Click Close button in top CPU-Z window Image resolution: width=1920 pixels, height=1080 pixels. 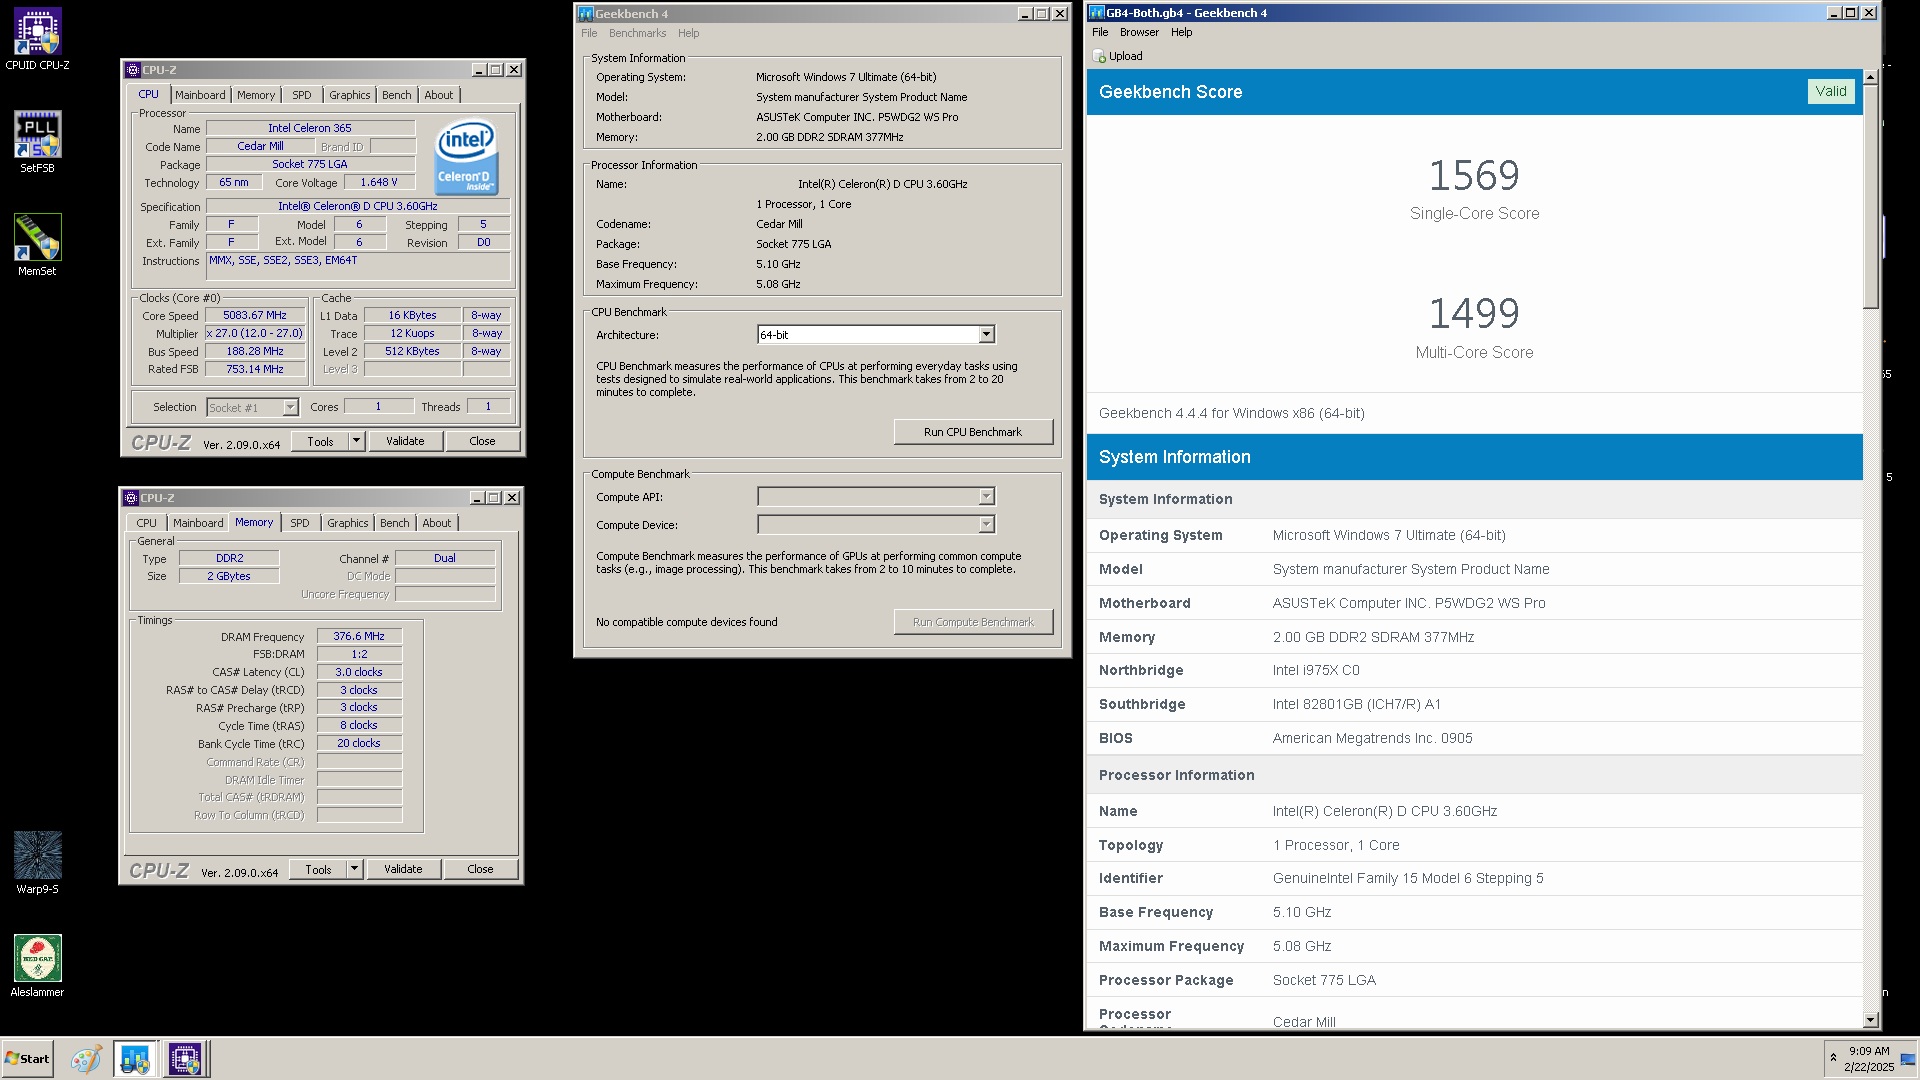[x=482, y=441]
